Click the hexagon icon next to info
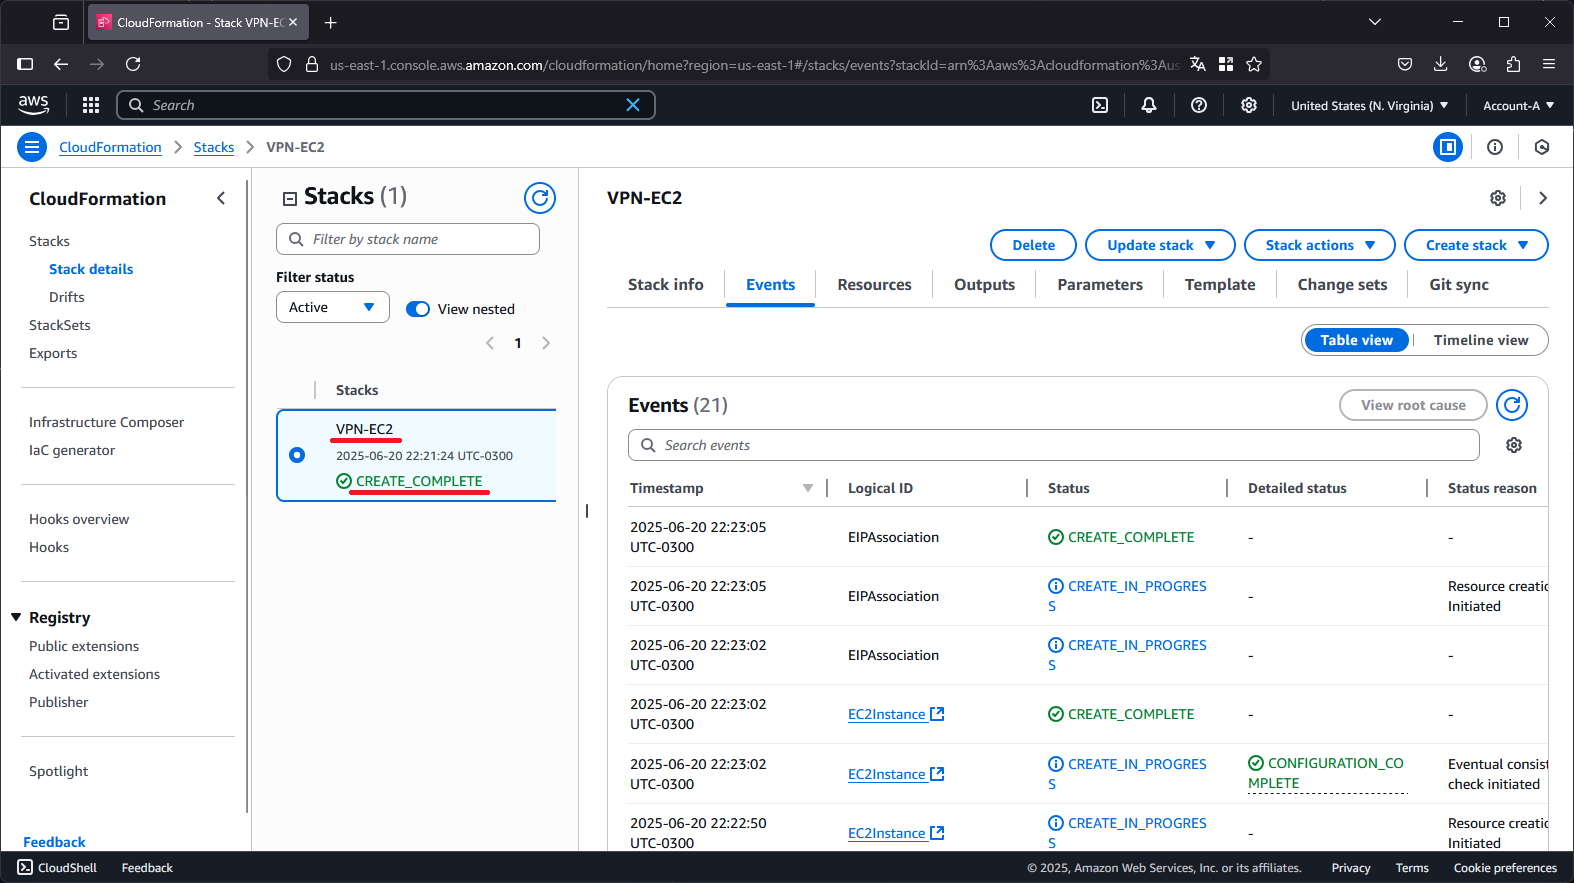1574x883 pixels. [x=1542, y=147]
